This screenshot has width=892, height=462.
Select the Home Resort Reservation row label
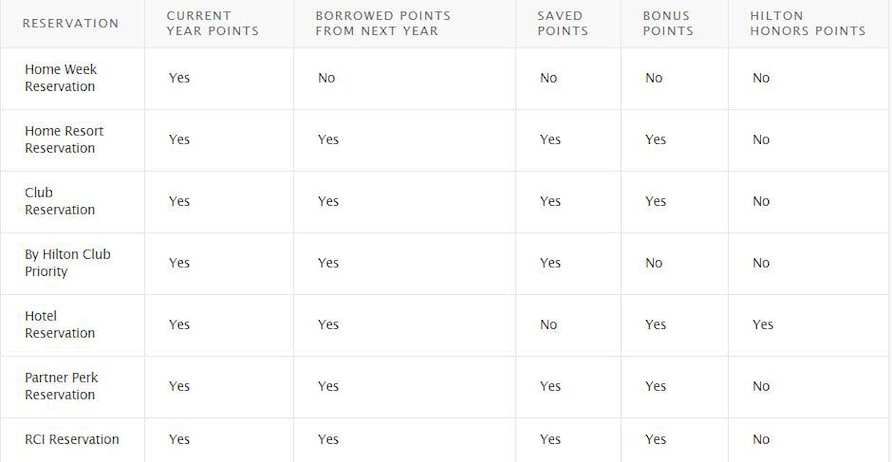64,139
